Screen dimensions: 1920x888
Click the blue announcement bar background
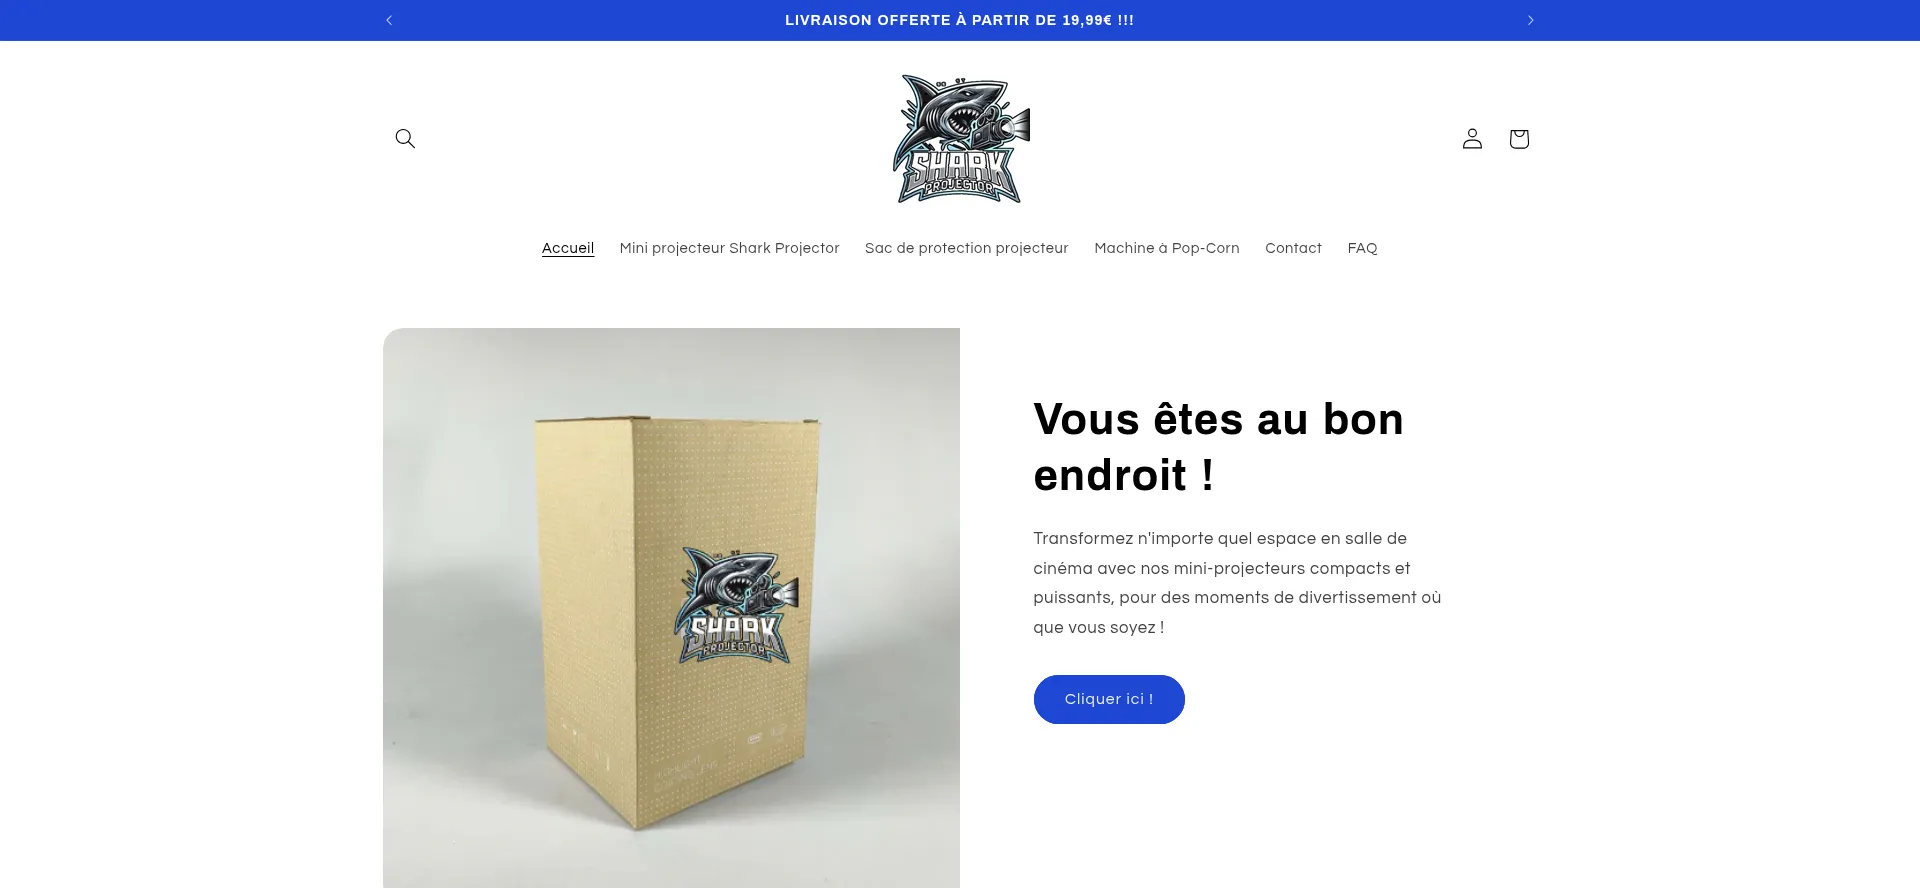(x=1700, y=20)
